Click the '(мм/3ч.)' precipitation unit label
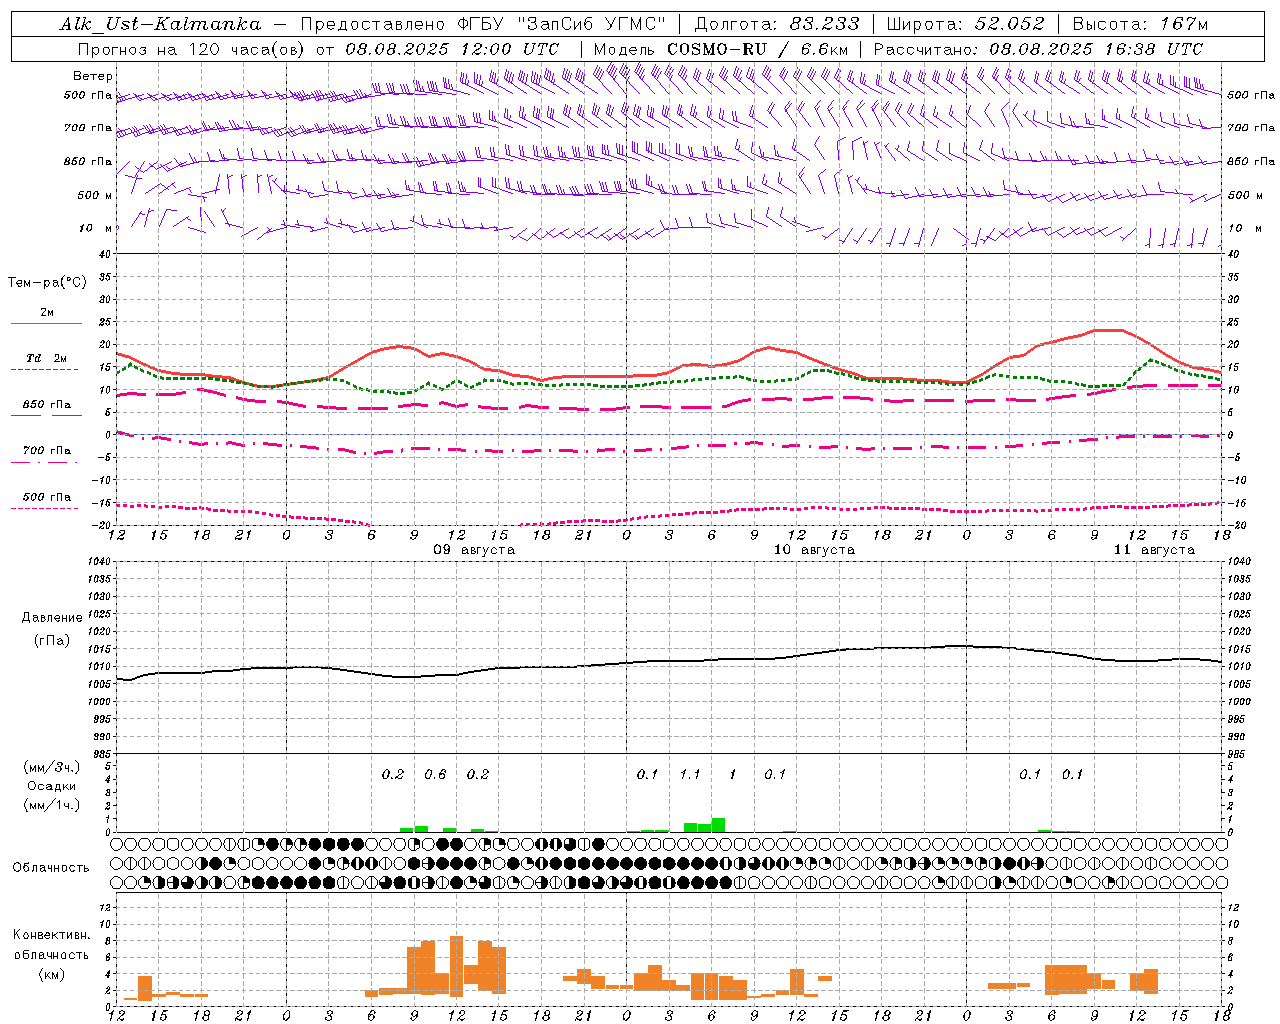The width and height of the screenshot is (1280, 1024). [x=52, y=768]
